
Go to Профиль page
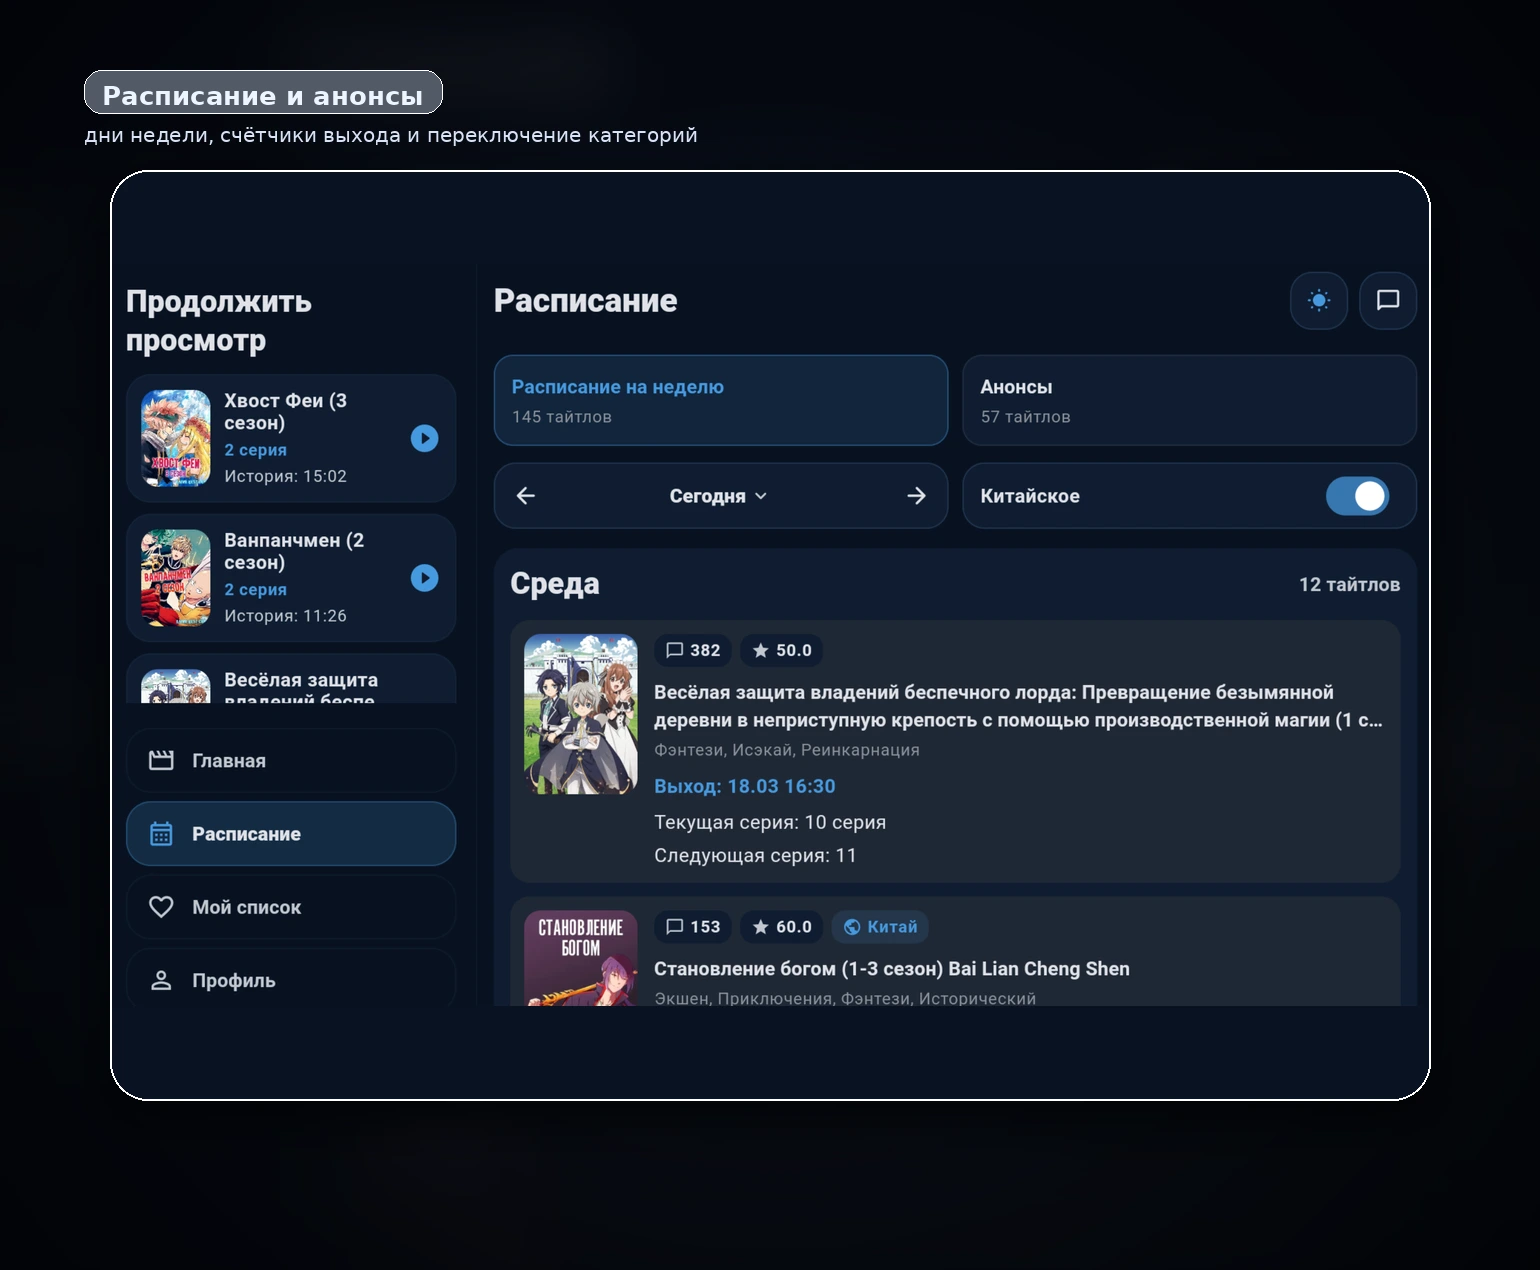tap(290, 980)
